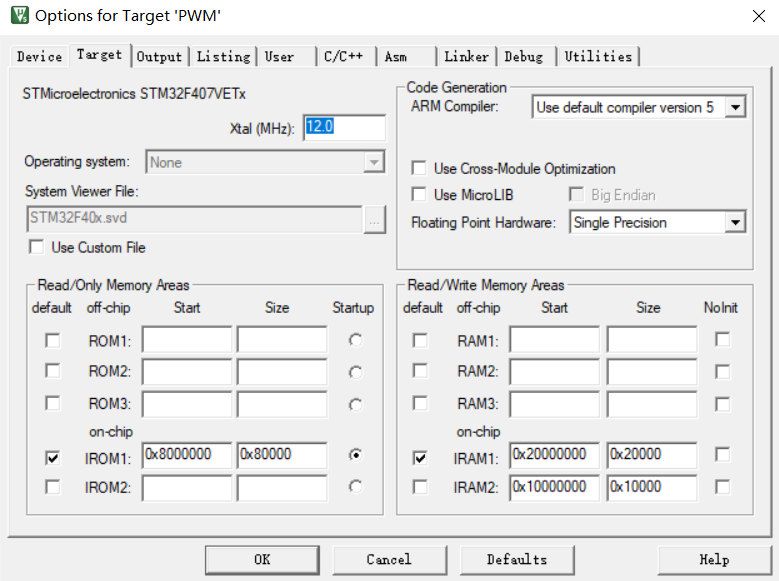Edit the IRAM1 Start address 0x20000000

554,455
